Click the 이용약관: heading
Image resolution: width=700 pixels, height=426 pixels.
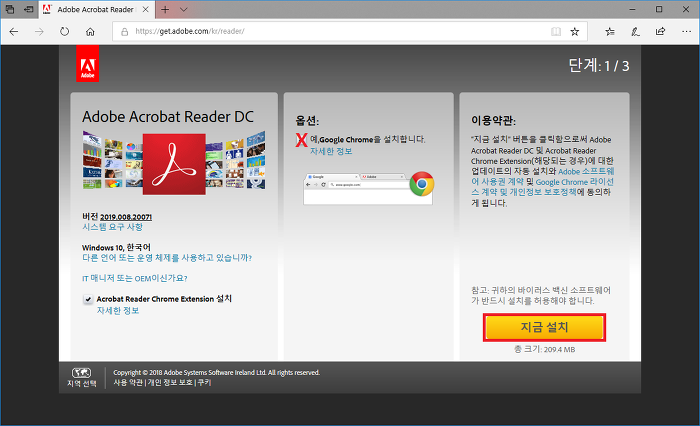tap(493, 121)
